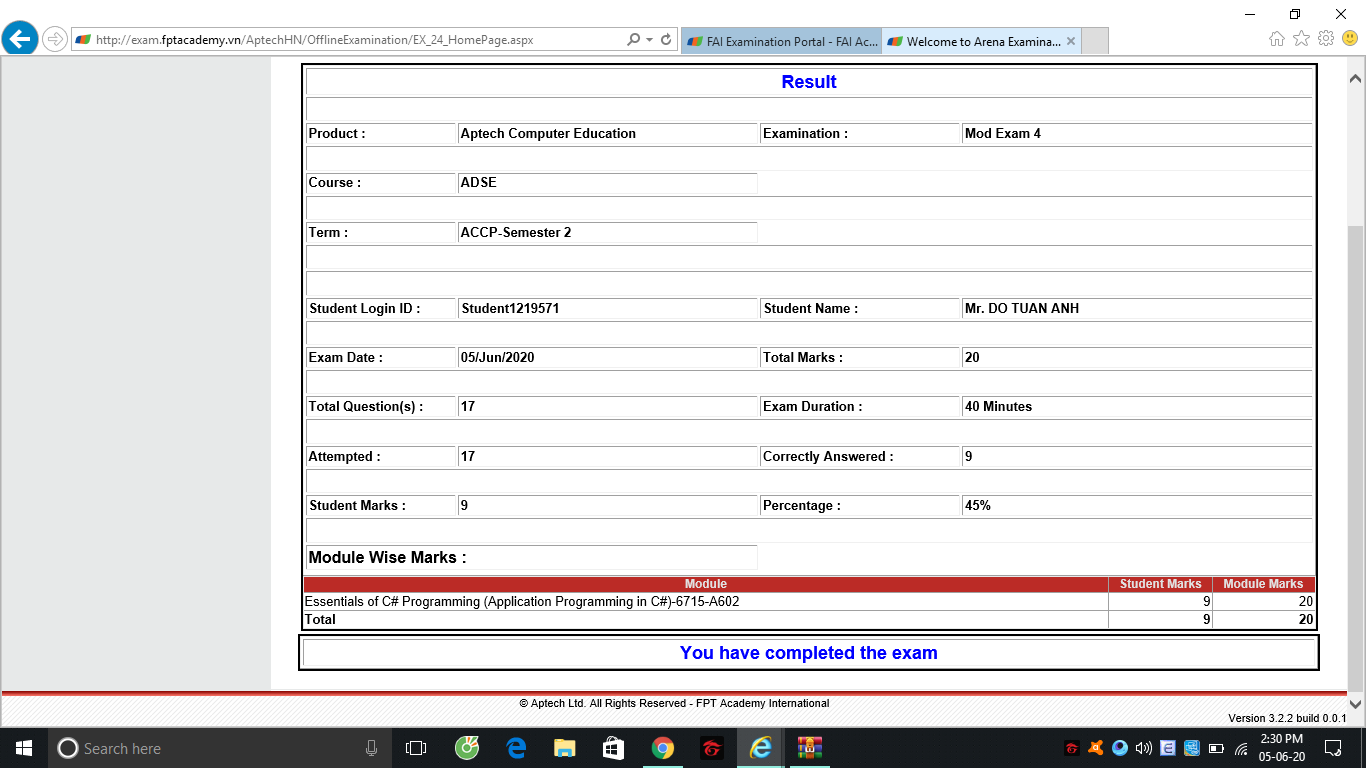
Task: Click student name Mr. DO TUAN ANH
Action: click(1022, 308)
